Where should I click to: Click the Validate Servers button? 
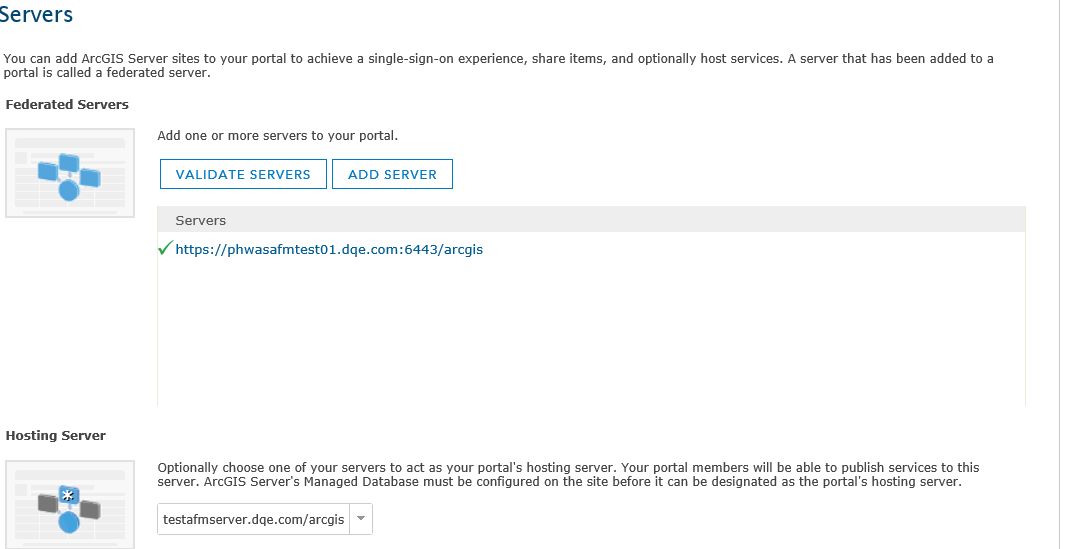pyautogui.click(x=243, y=174)
